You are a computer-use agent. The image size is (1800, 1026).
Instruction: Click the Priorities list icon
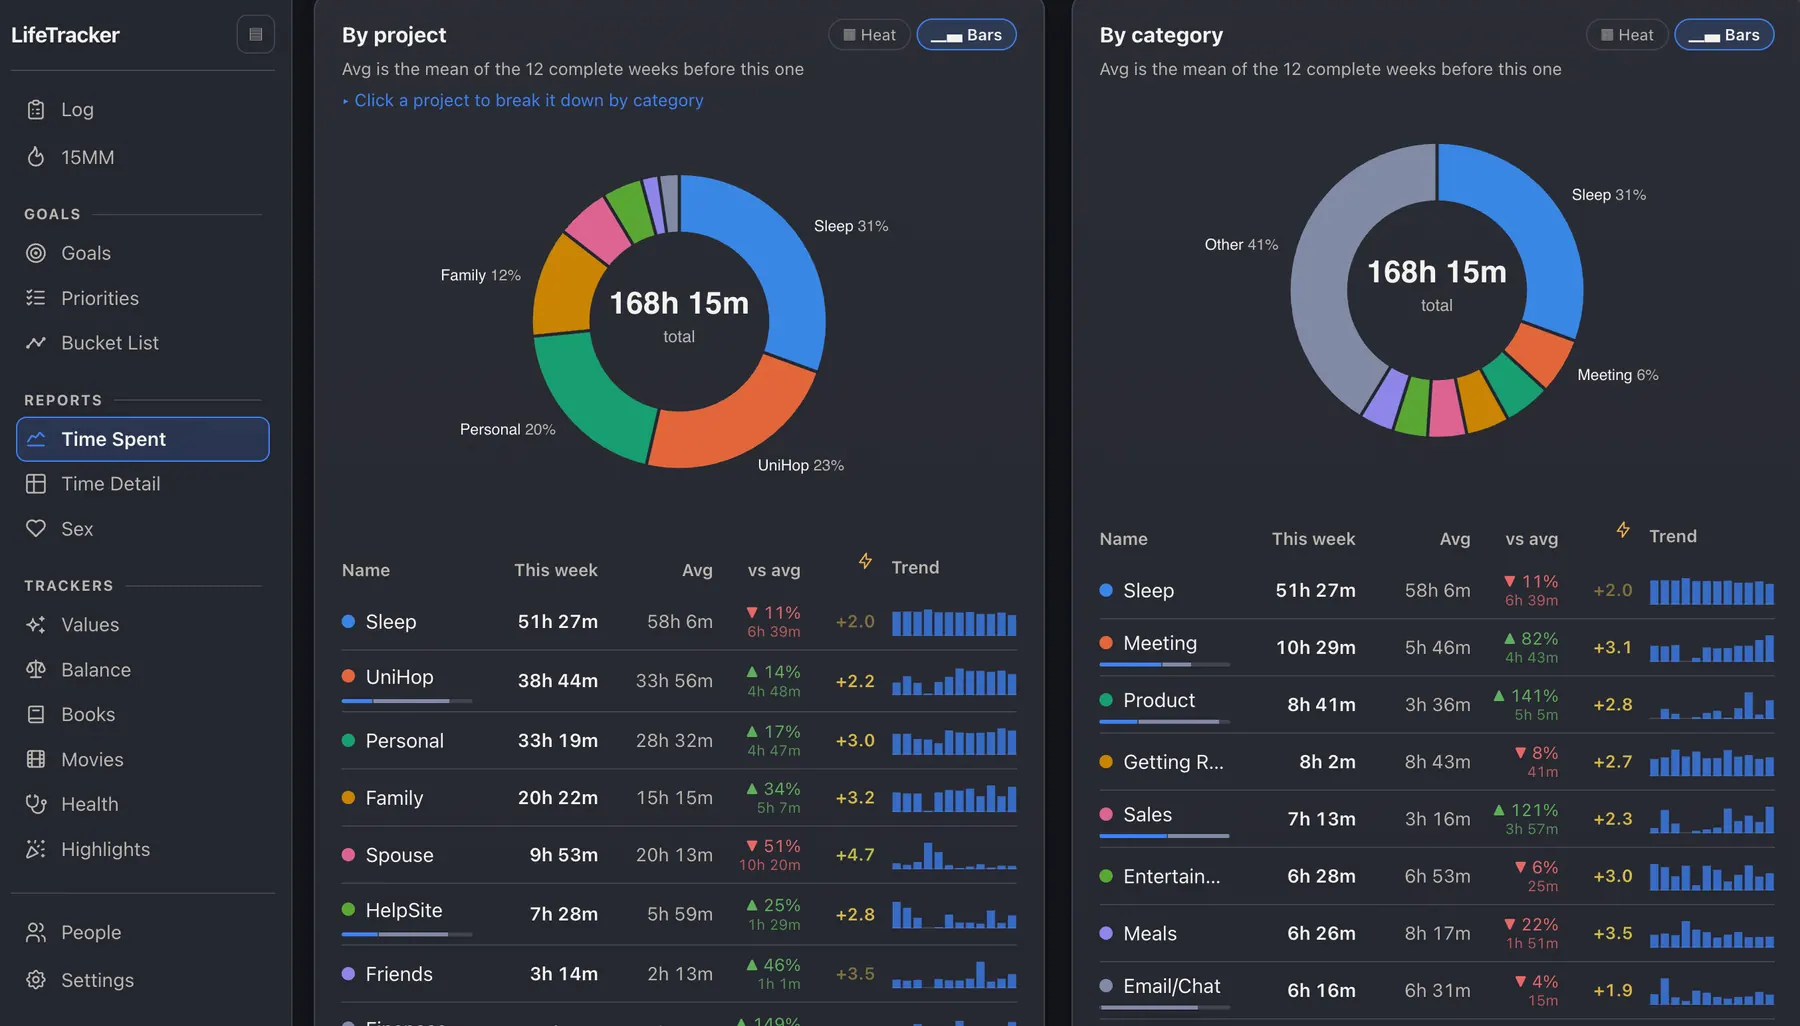[x=36, y=298]
